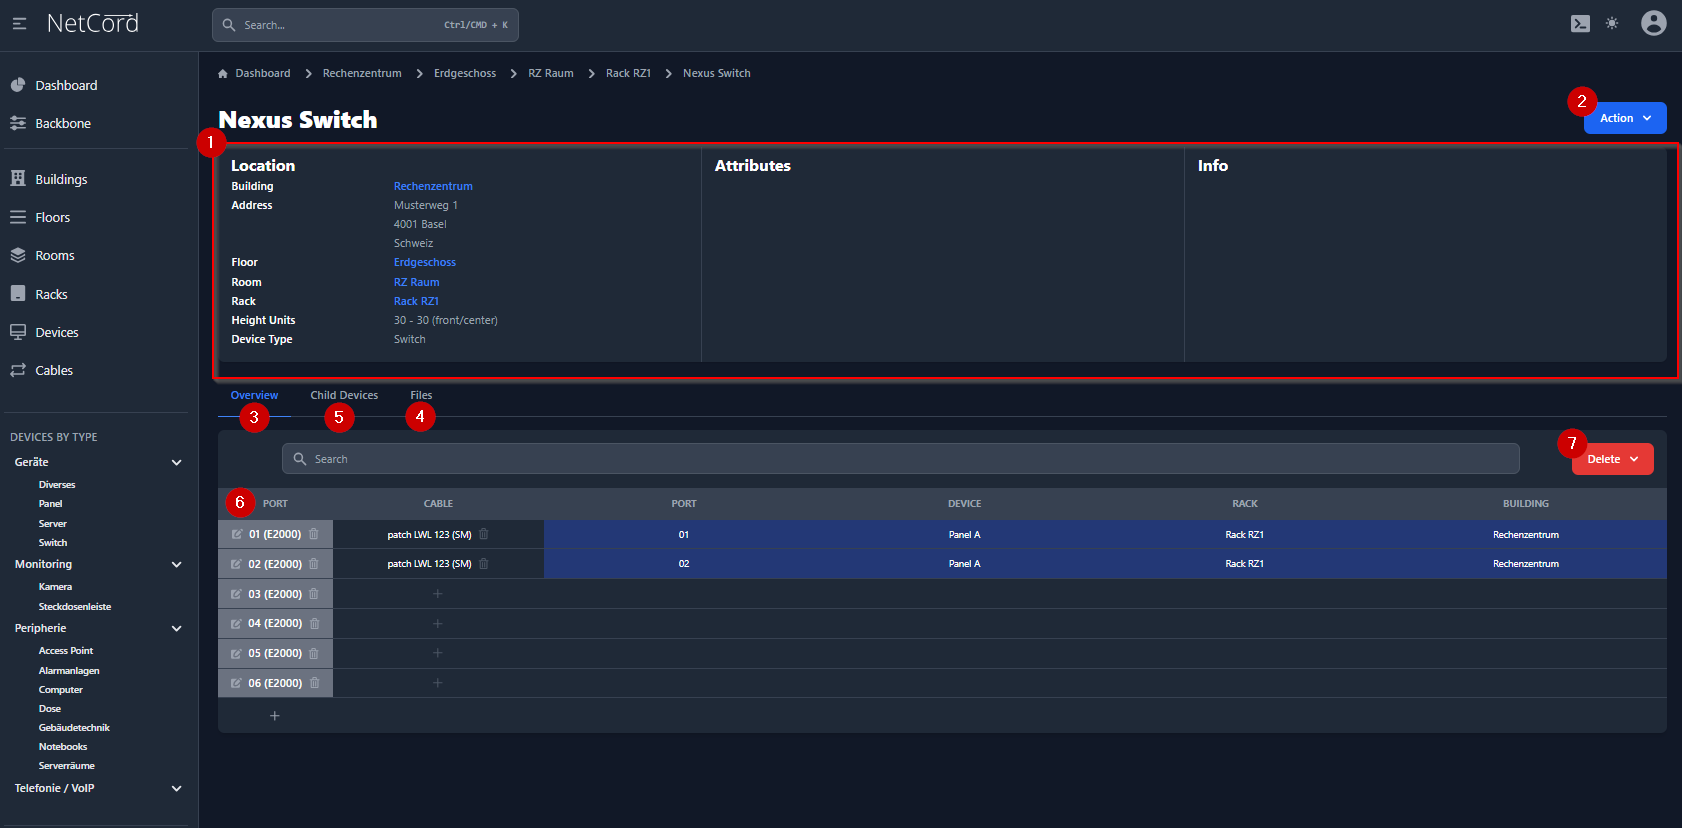Collapse sidebar with hamburger menu icon
The height and width of the screenshot is (828, 1682).
pos(19,23)
